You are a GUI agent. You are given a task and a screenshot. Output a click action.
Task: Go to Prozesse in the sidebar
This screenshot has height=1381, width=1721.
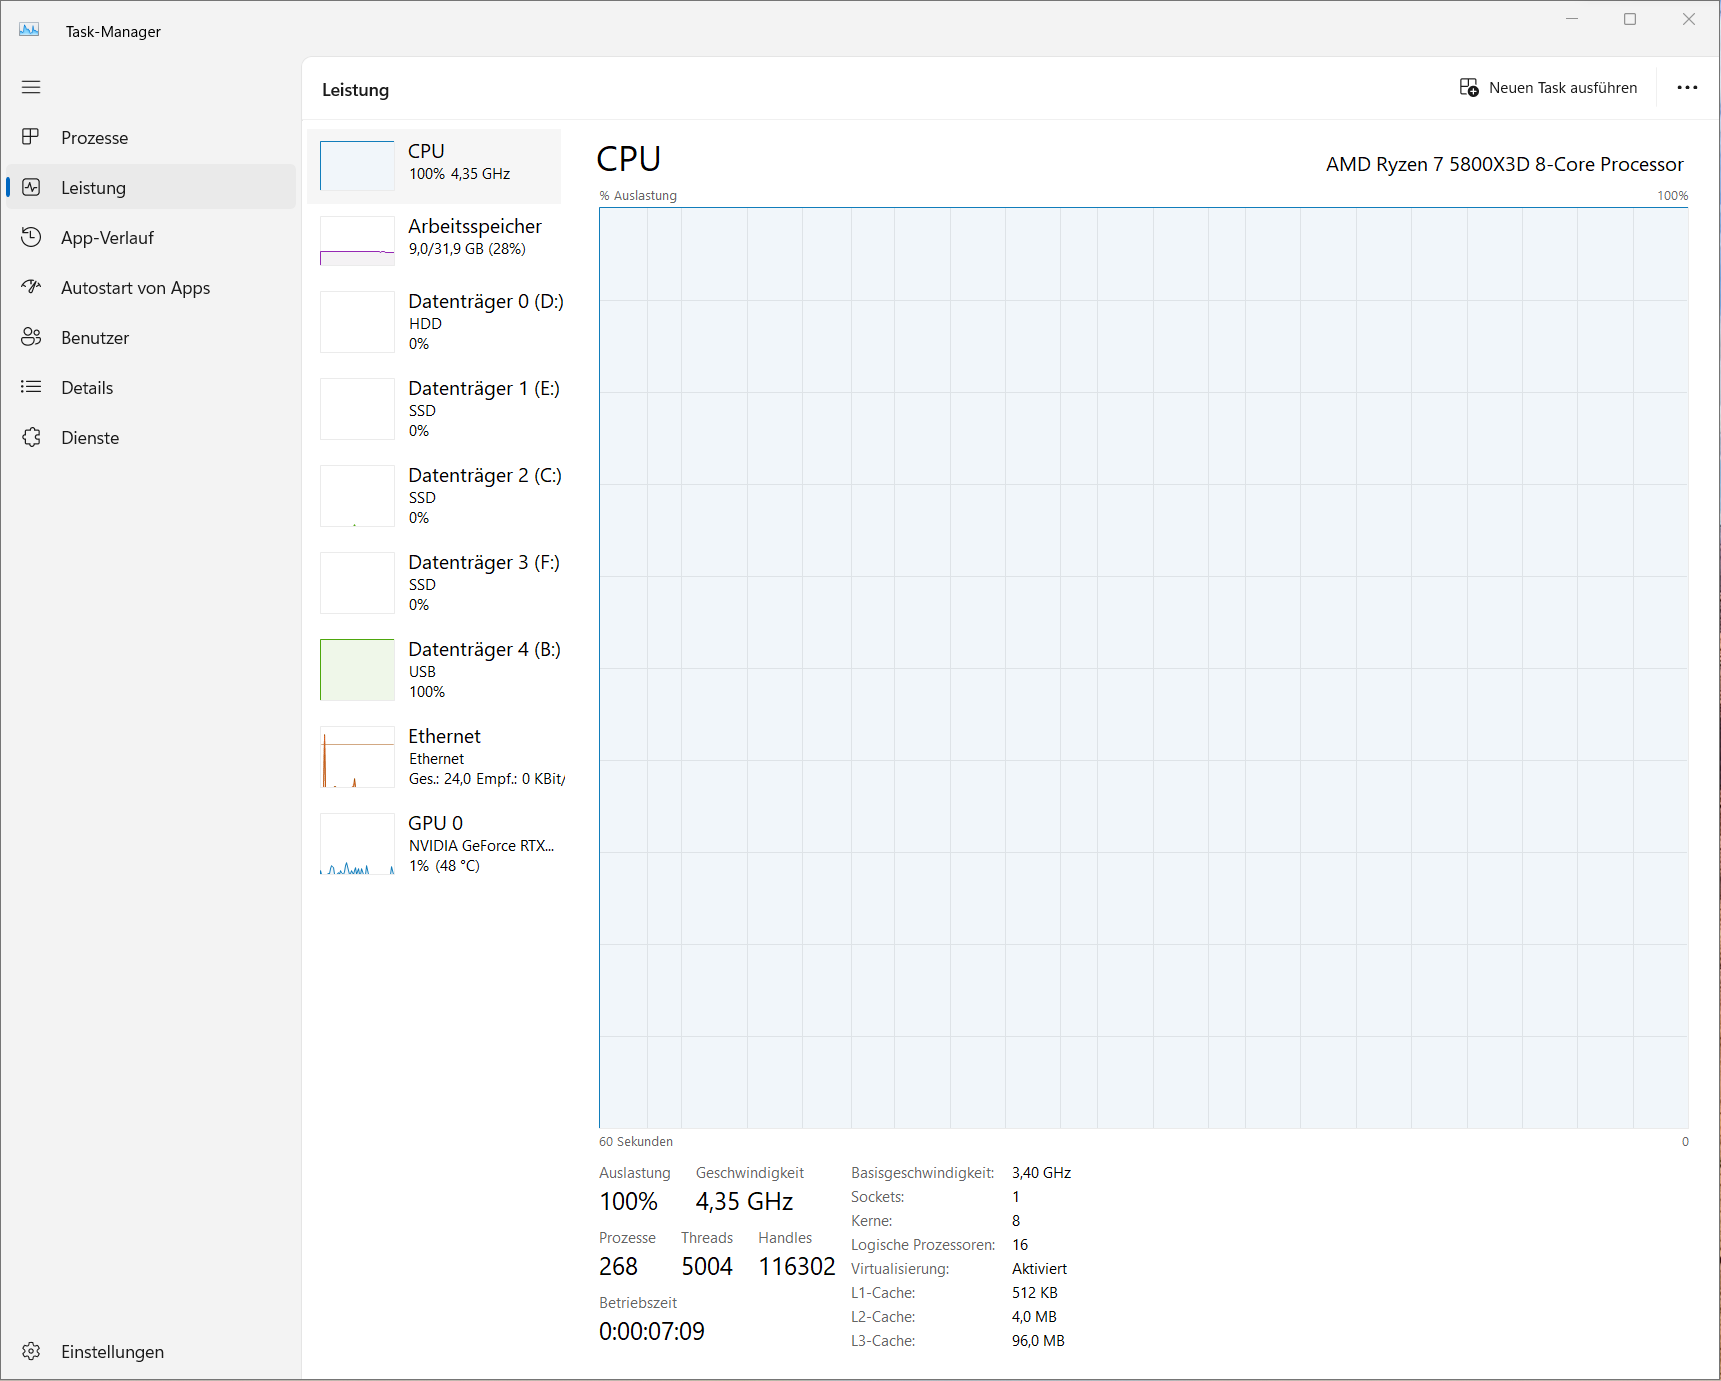(x=150, y=137)
